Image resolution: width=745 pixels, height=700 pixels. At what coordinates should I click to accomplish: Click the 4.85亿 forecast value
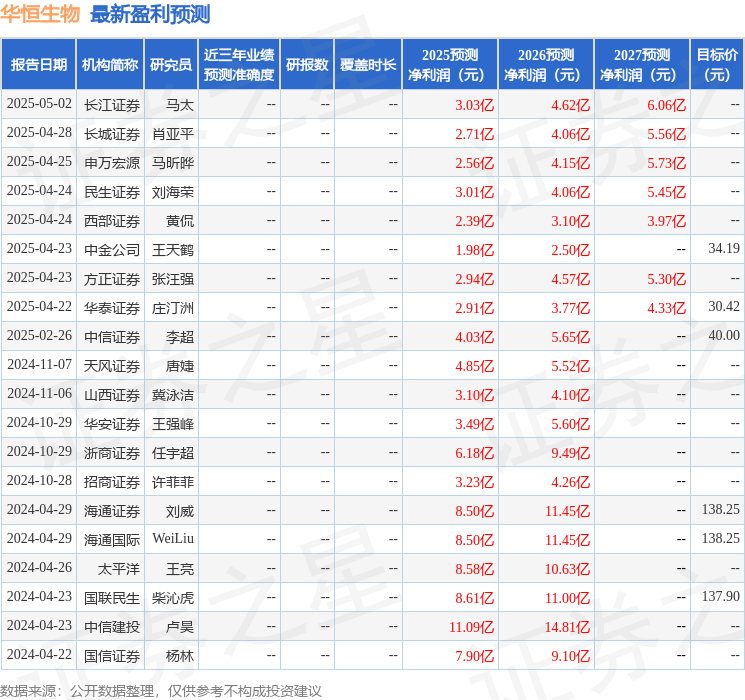(474, 366)
